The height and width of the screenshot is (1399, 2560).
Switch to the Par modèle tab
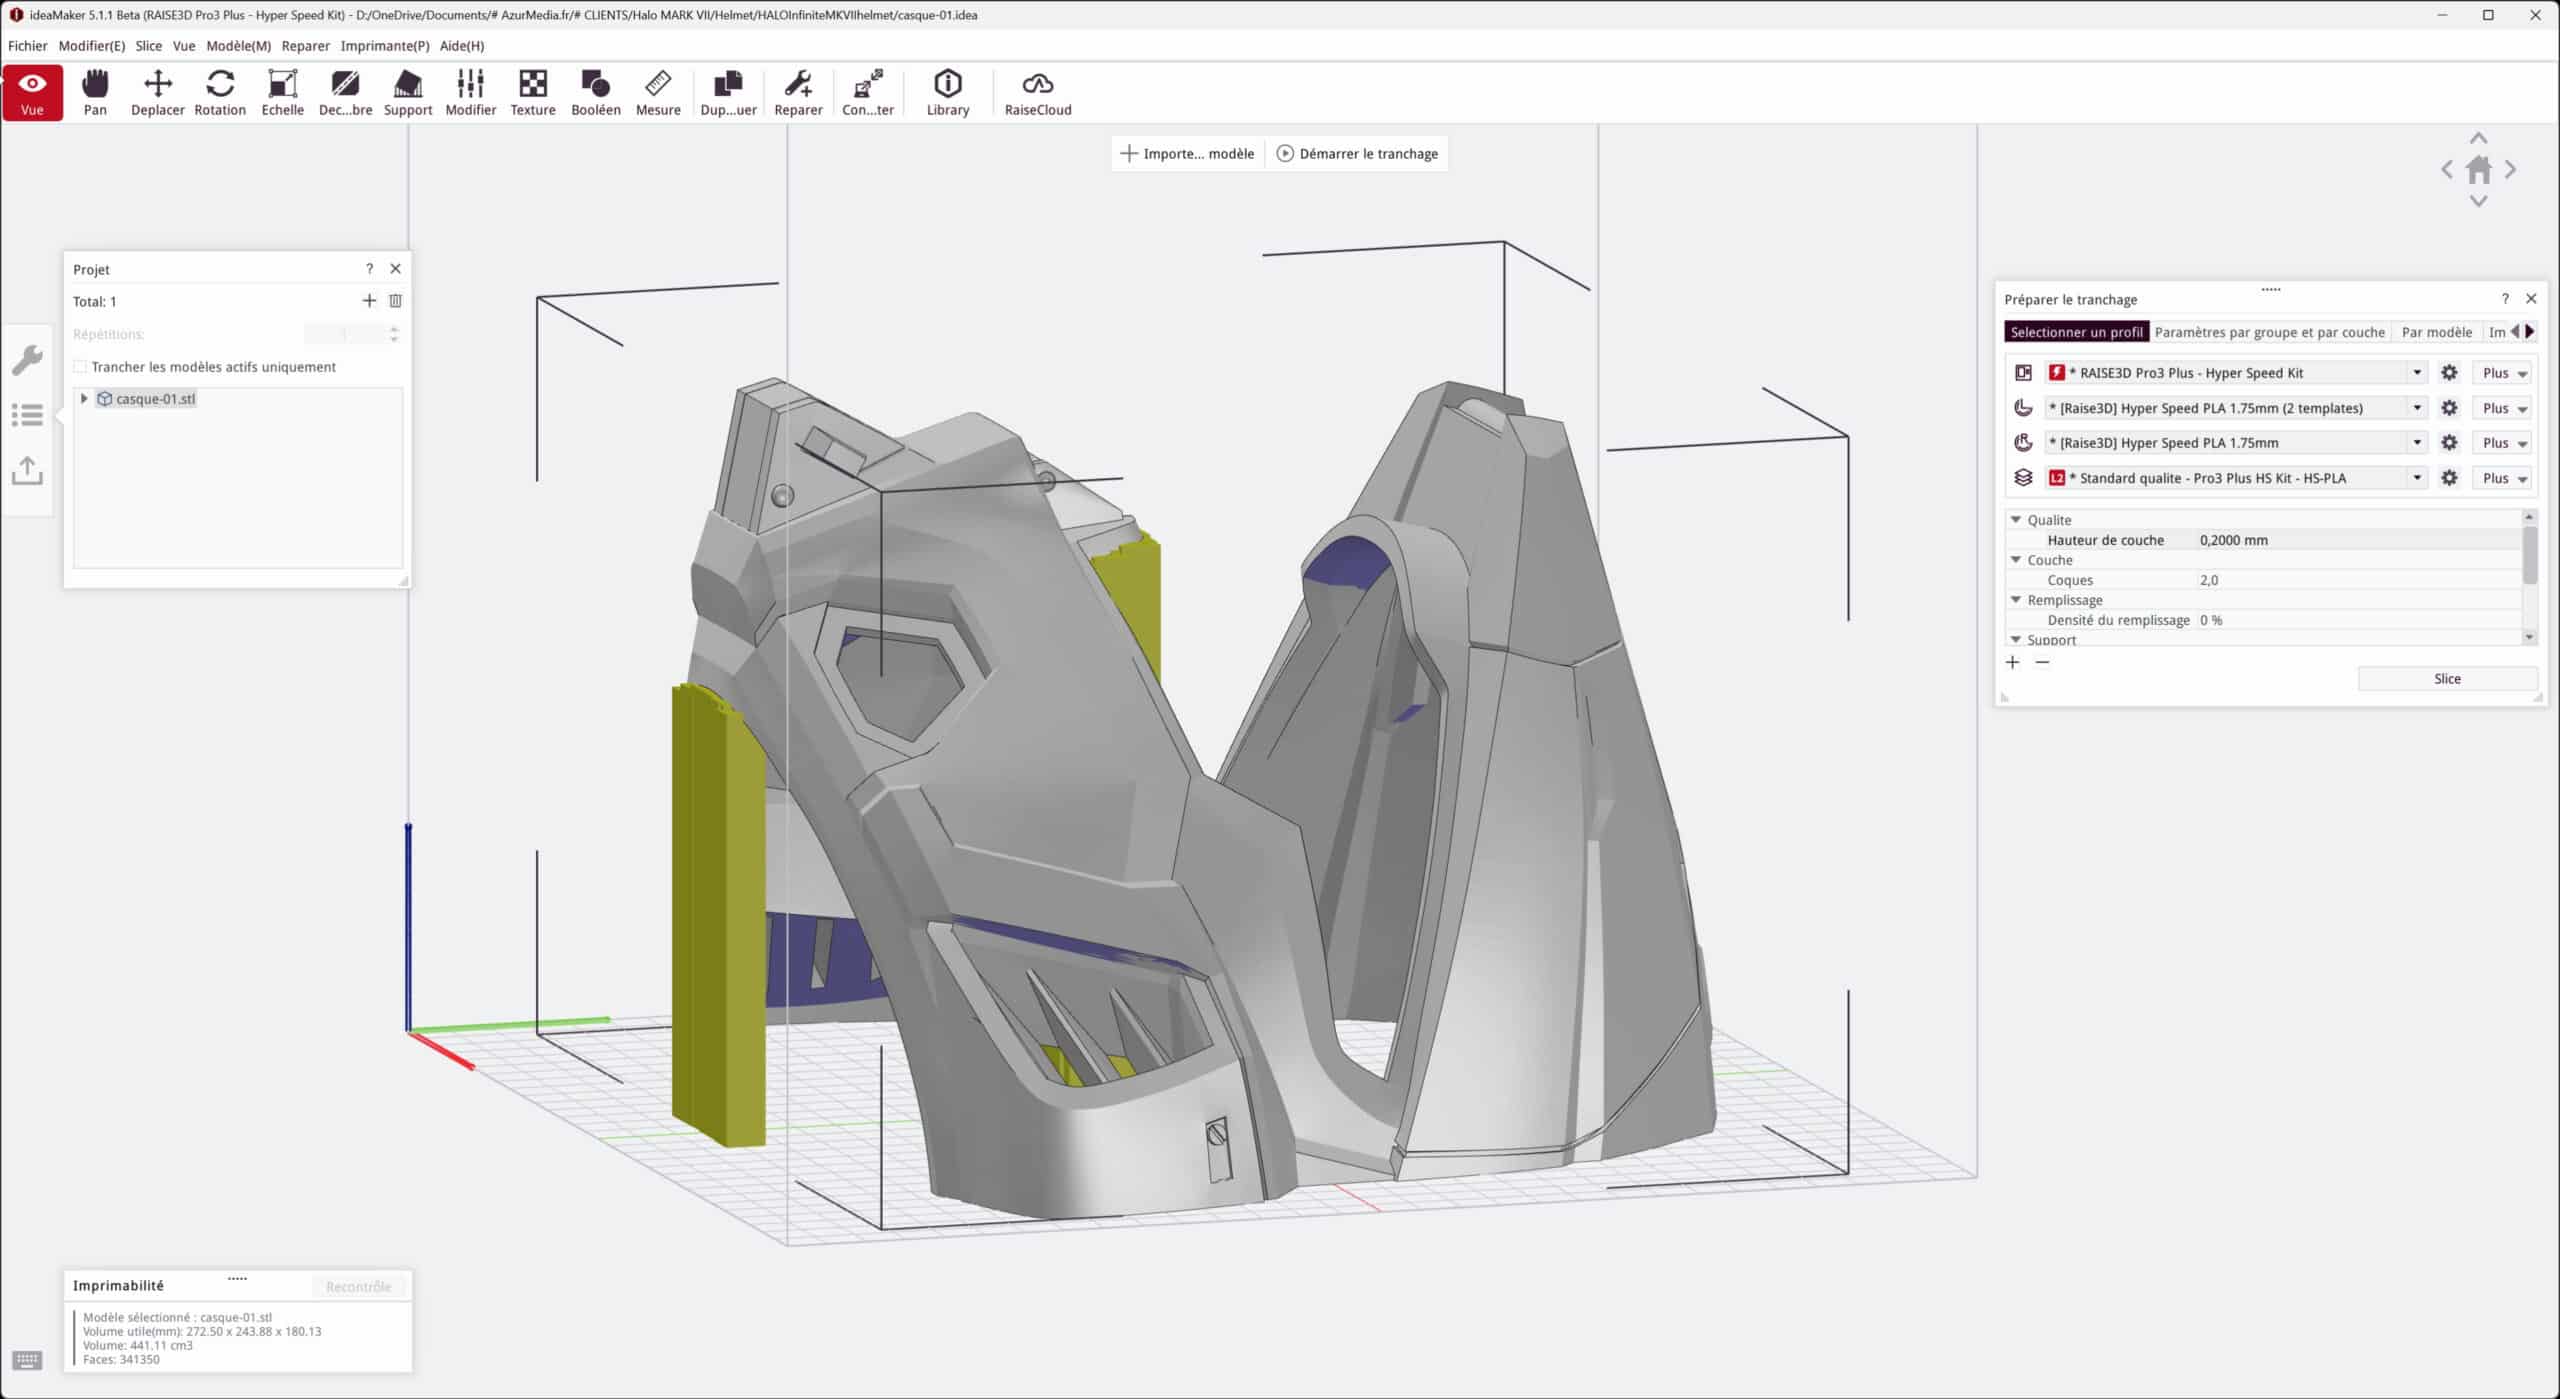point(2436,332)
